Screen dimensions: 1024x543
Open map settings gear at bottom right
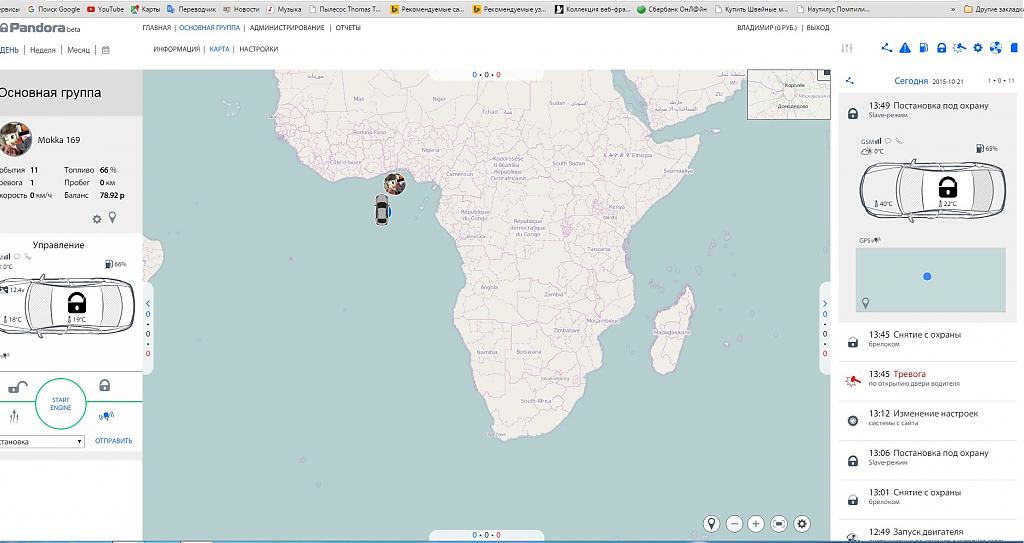[802, 524]
